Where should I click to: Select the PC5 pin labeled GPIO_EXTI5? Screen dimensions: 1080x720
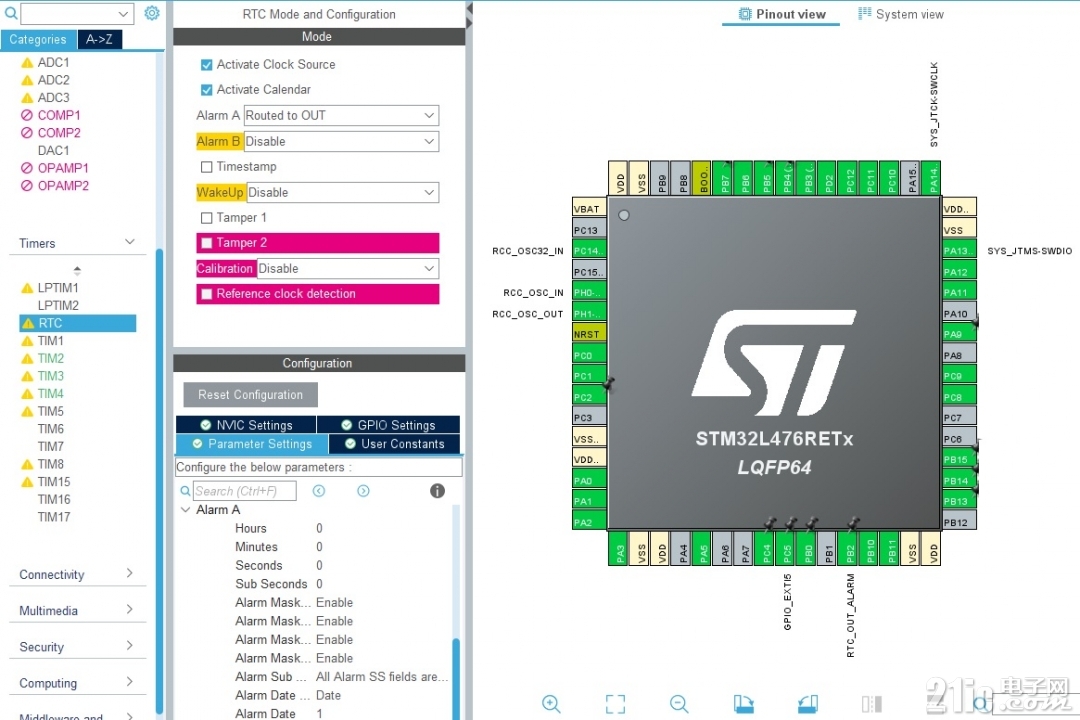click(x=787, y=549)
